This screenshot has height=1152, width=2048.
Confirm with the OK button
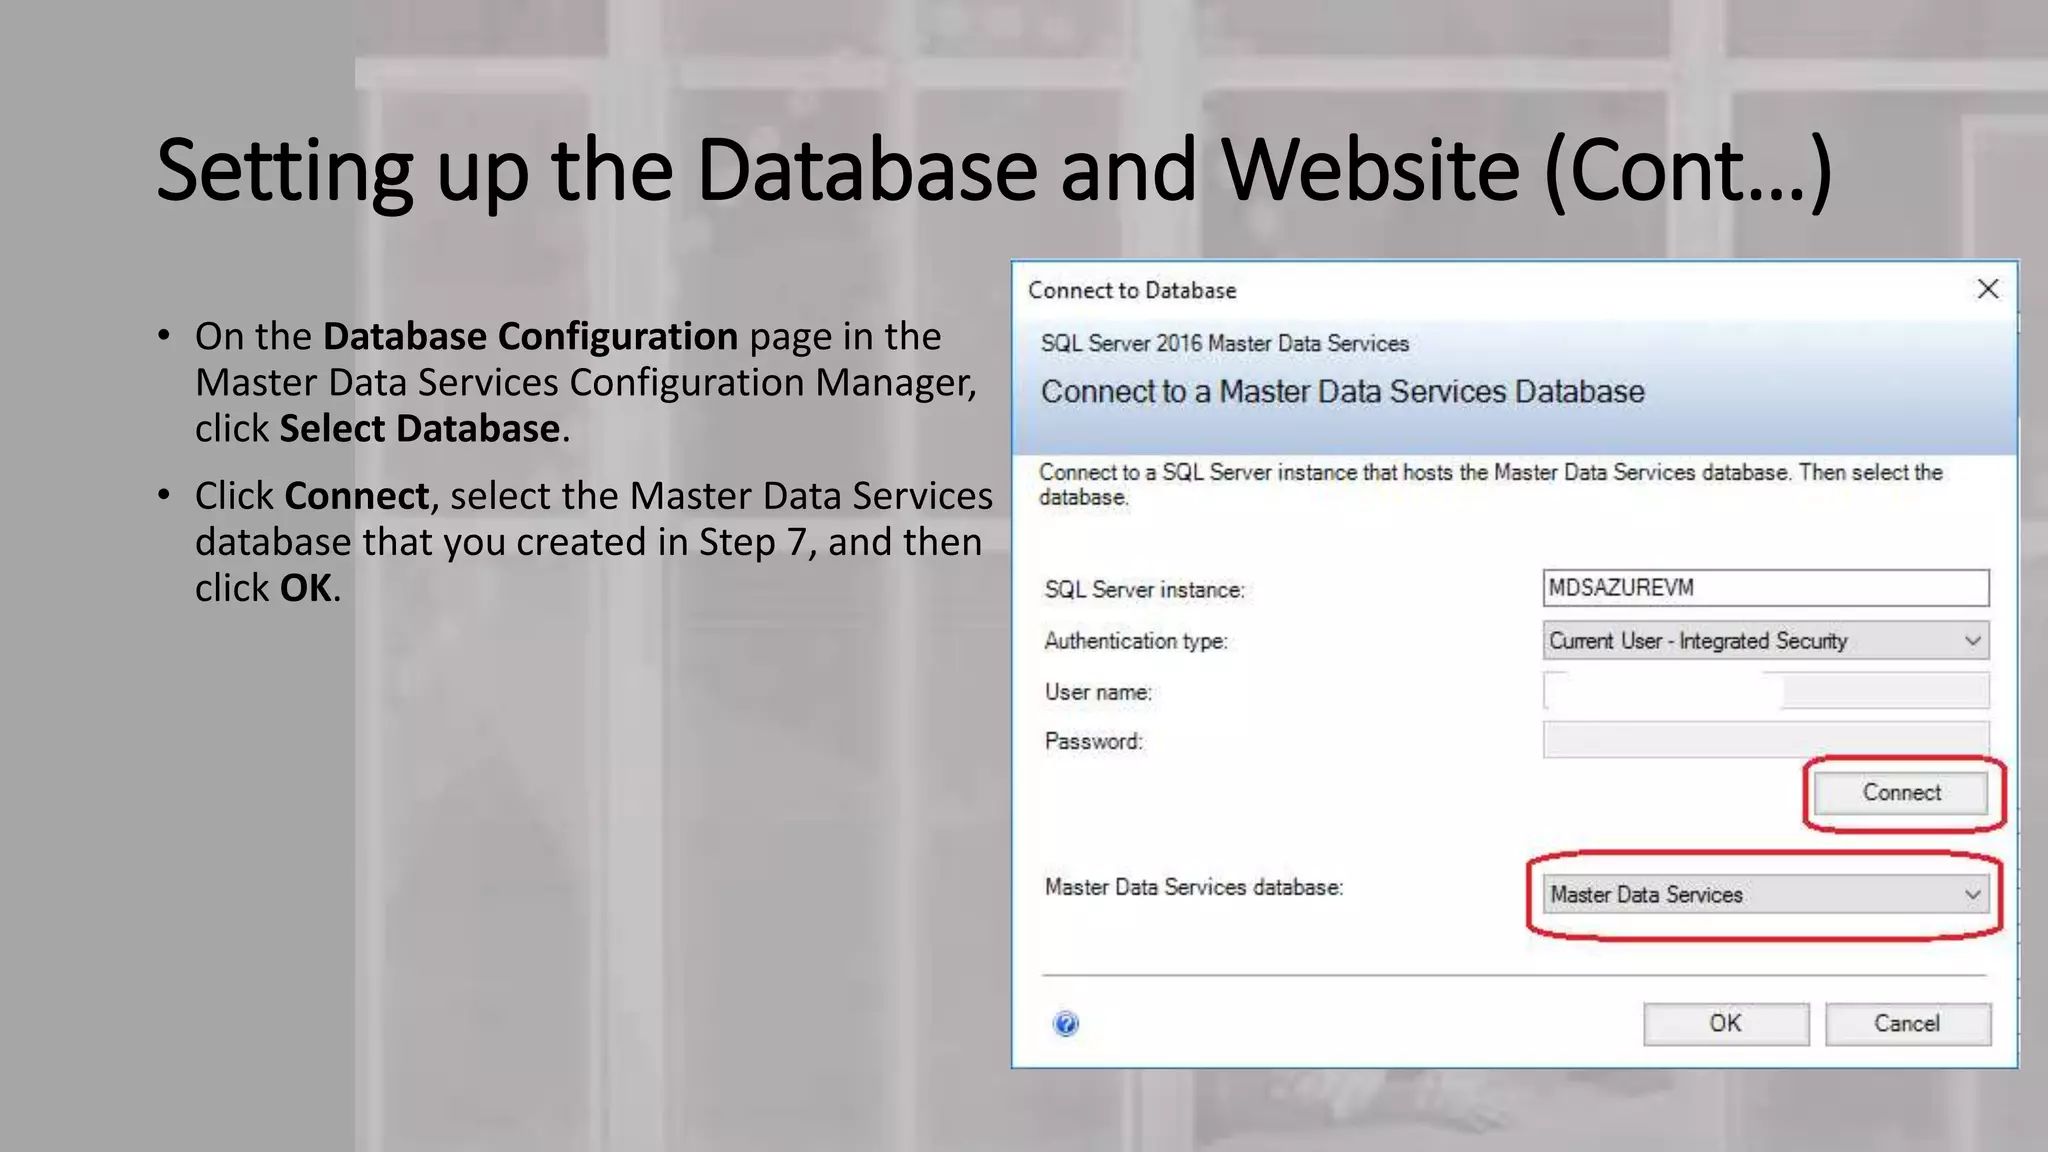1725,1023
